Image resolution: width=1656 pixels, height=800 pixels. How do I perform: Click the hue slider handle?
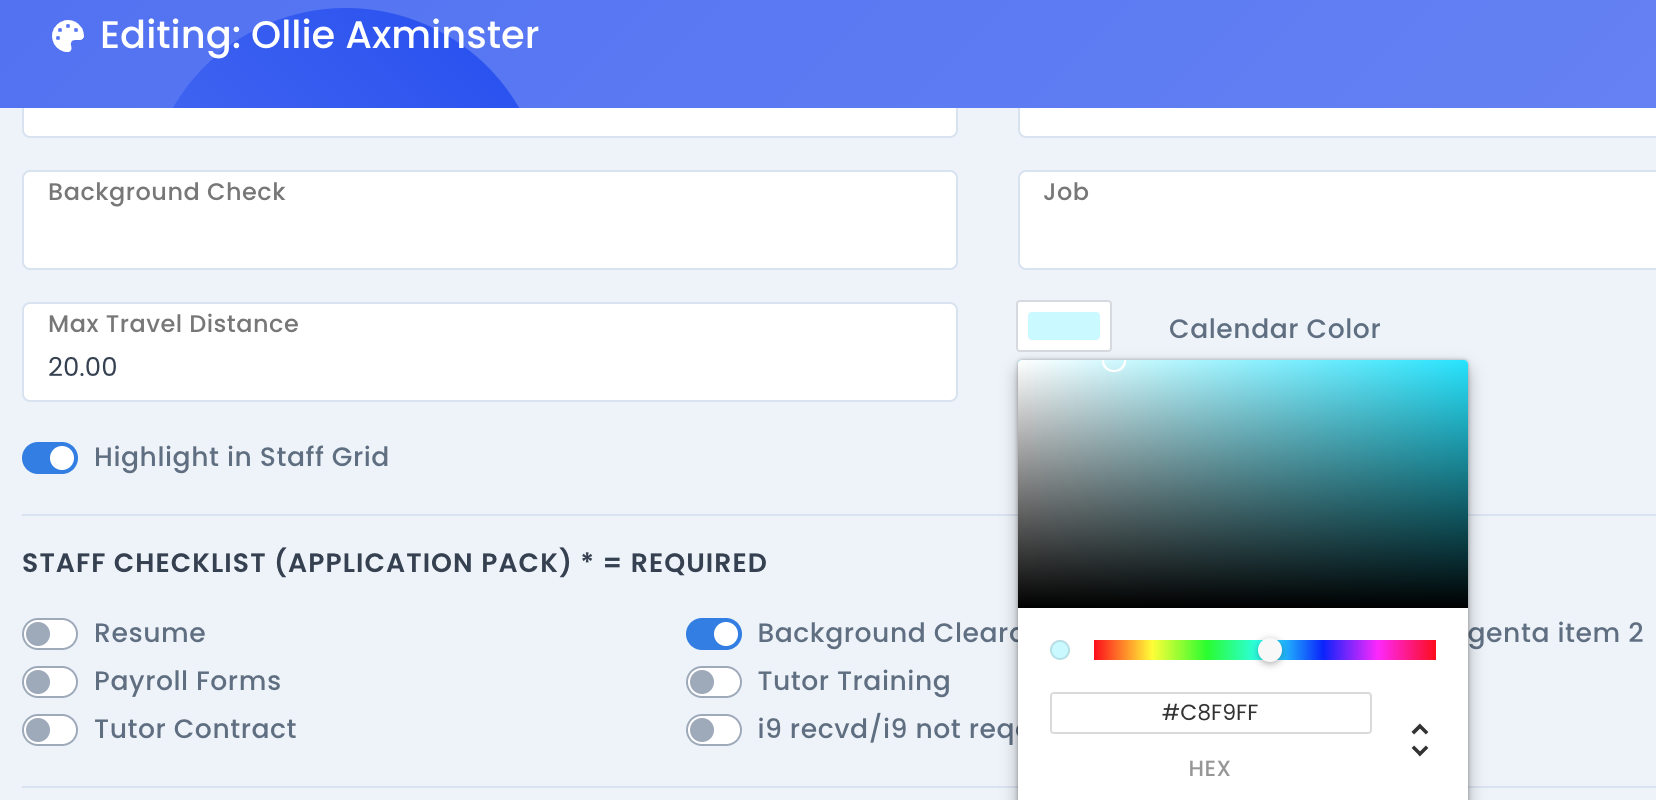pyautogui.click(x=1270, y=650)
